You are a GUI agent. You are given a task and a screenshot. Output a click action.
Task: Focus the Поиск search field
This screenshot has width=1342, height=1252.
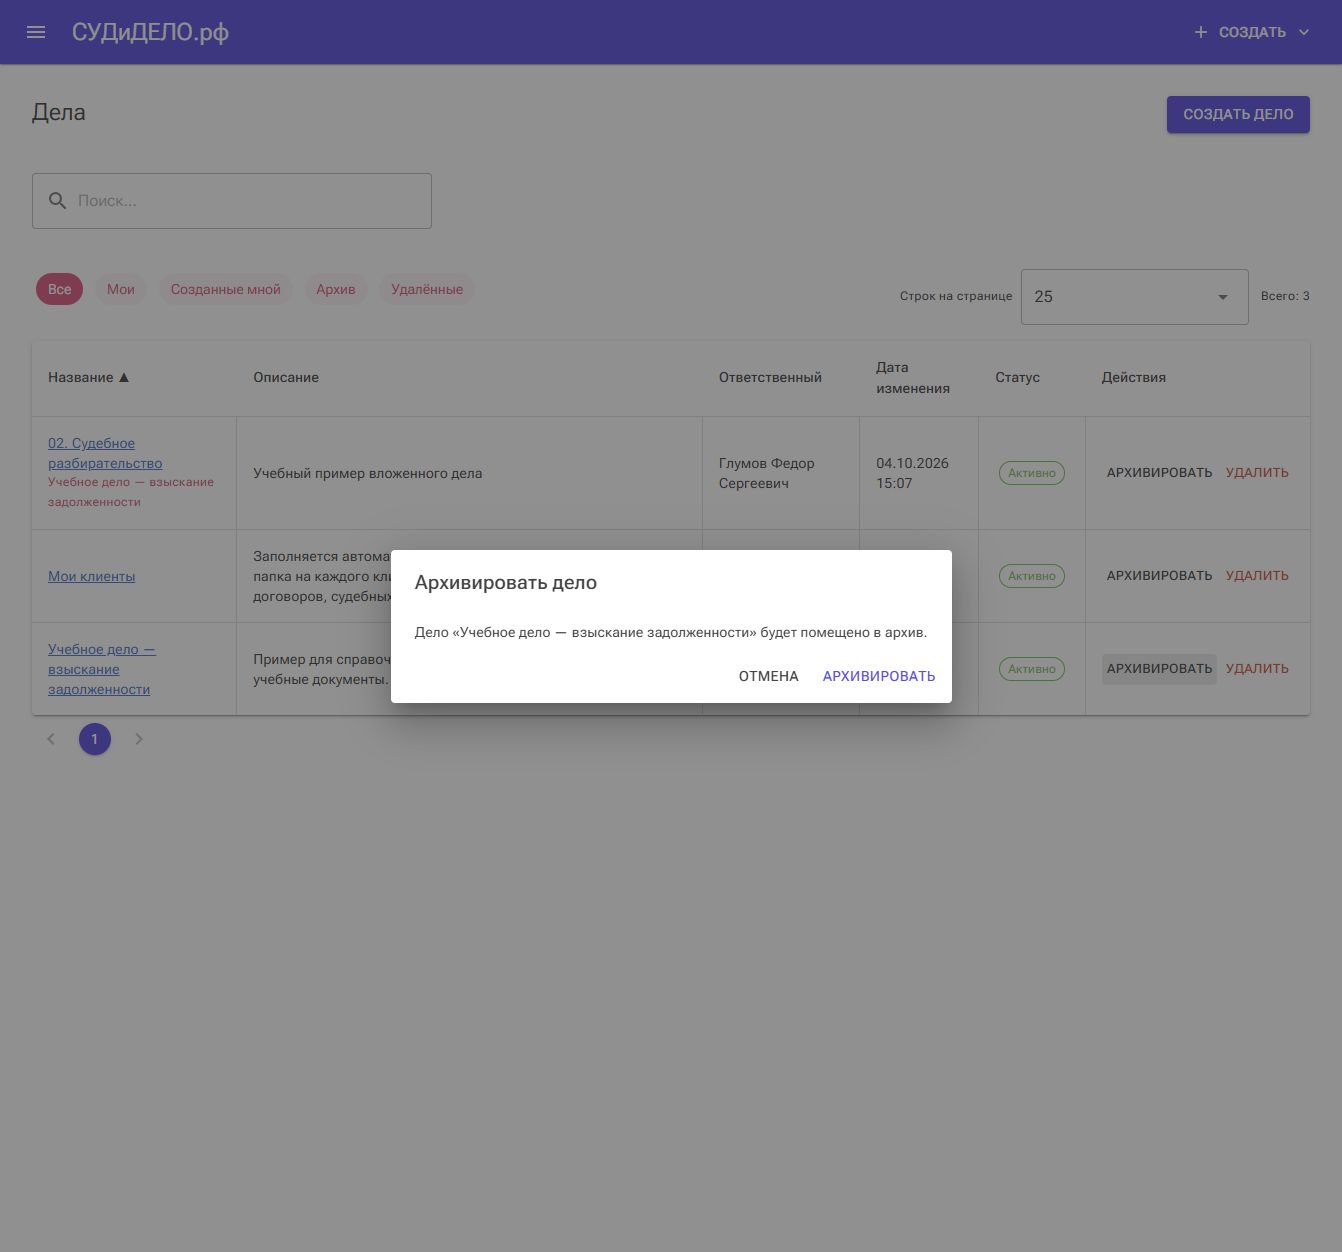tap(232, 201)
